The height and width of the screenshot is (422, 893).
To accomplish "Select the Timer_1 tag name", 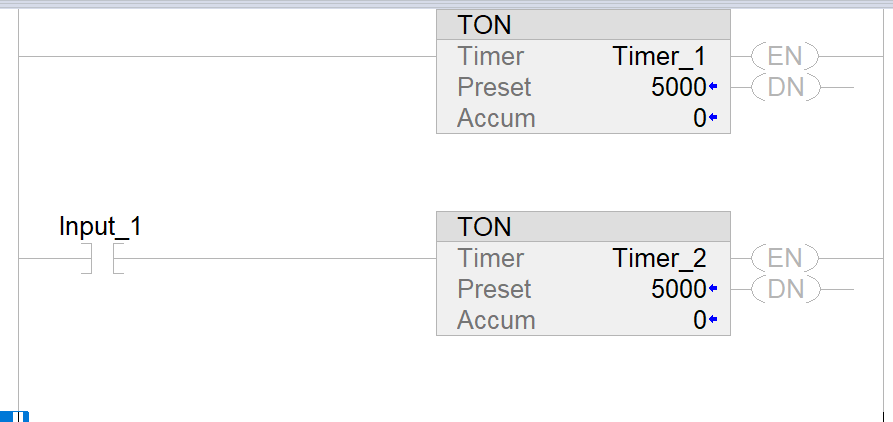I will (659, 56).
